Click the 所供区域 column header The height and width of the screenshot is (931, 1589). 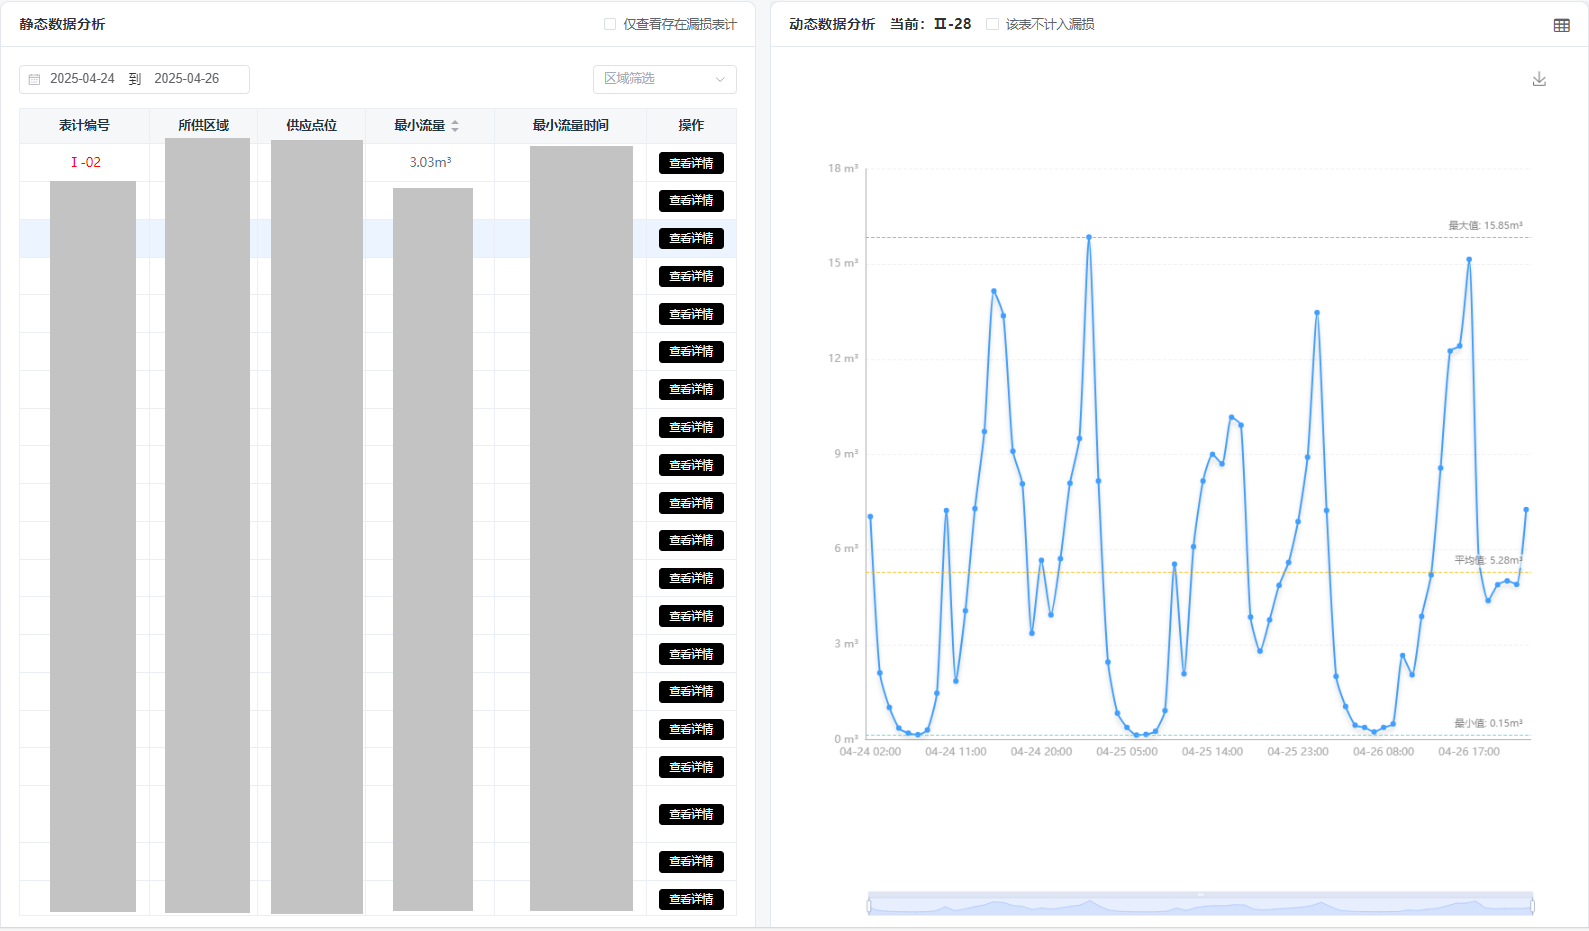click(x=203, y=126)
